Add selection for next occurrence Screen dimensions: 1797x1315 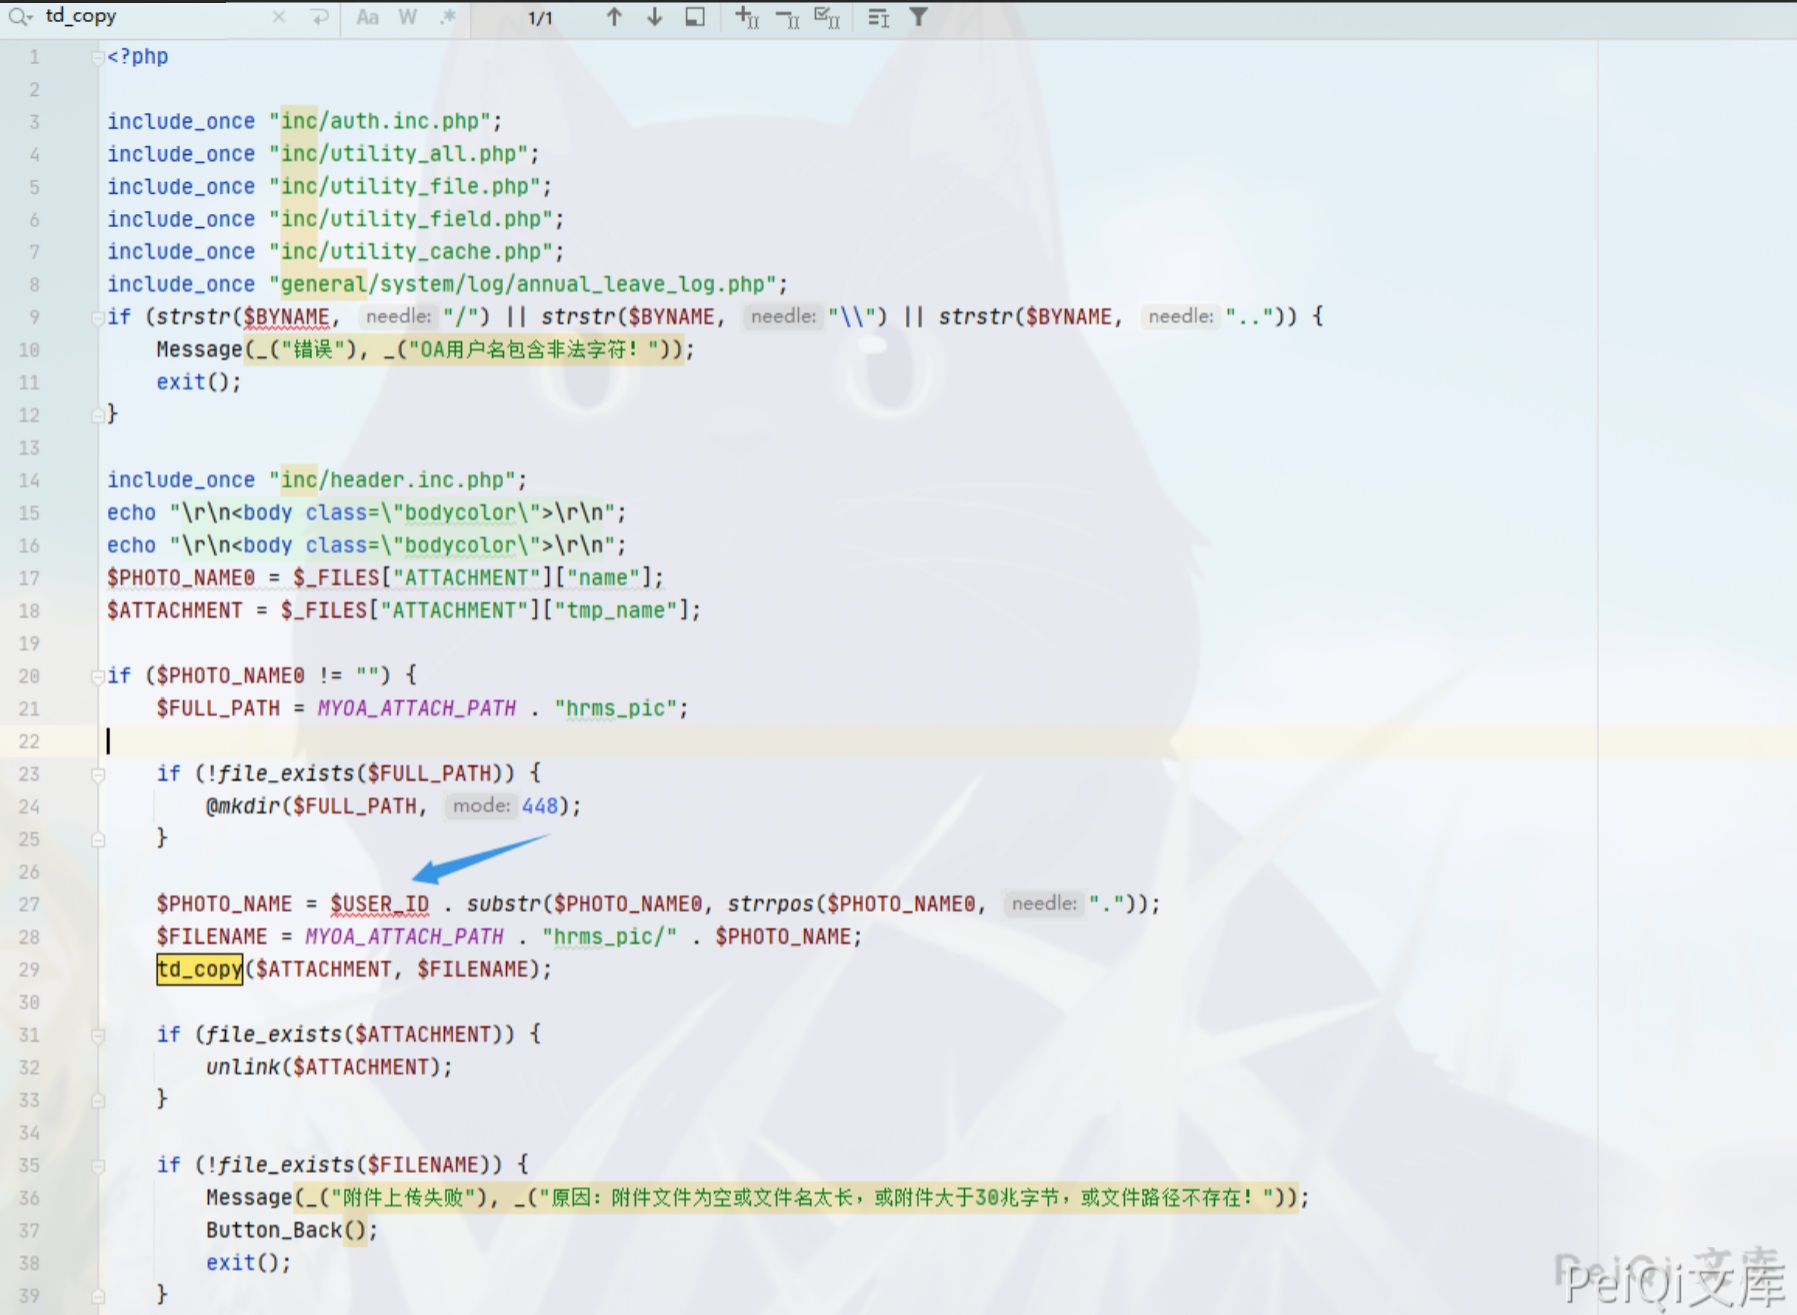[x=747, y=17]
